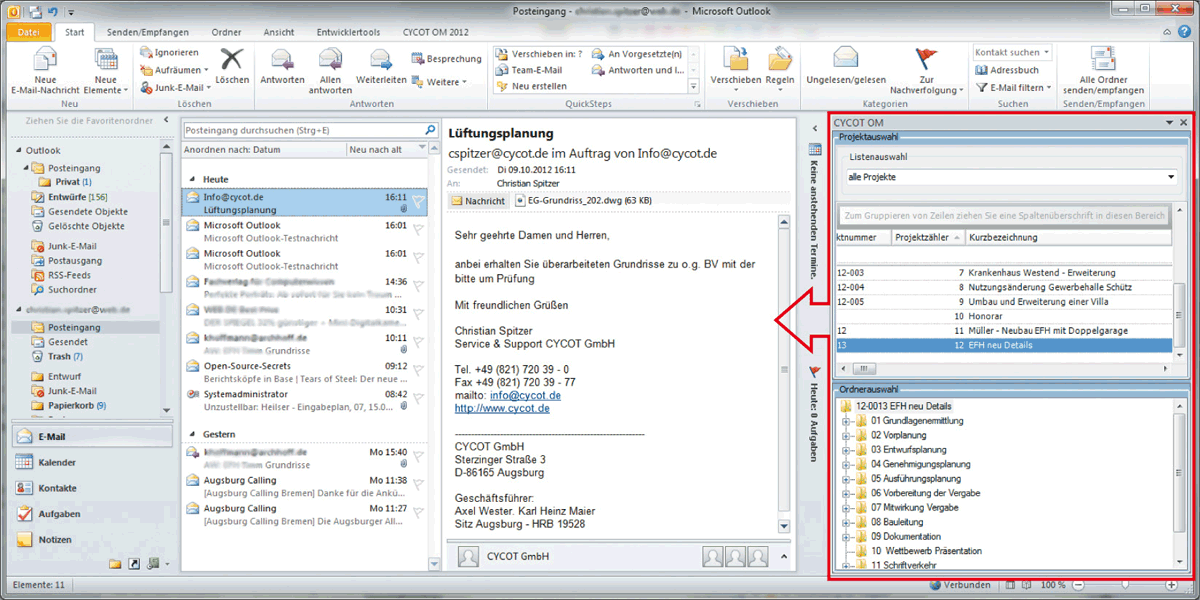This screenshot has height=600, width=1200.
Task: Select the Neu erstellen quick step
Action: (532, 86)
